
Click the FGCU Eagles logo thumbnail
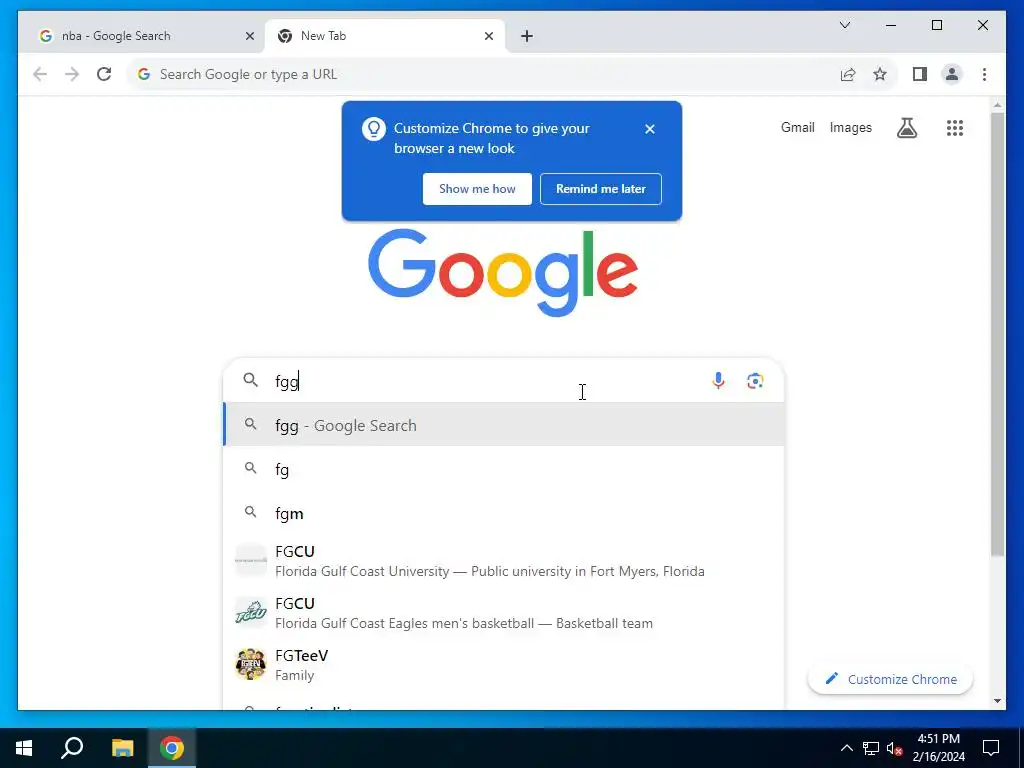251,613
